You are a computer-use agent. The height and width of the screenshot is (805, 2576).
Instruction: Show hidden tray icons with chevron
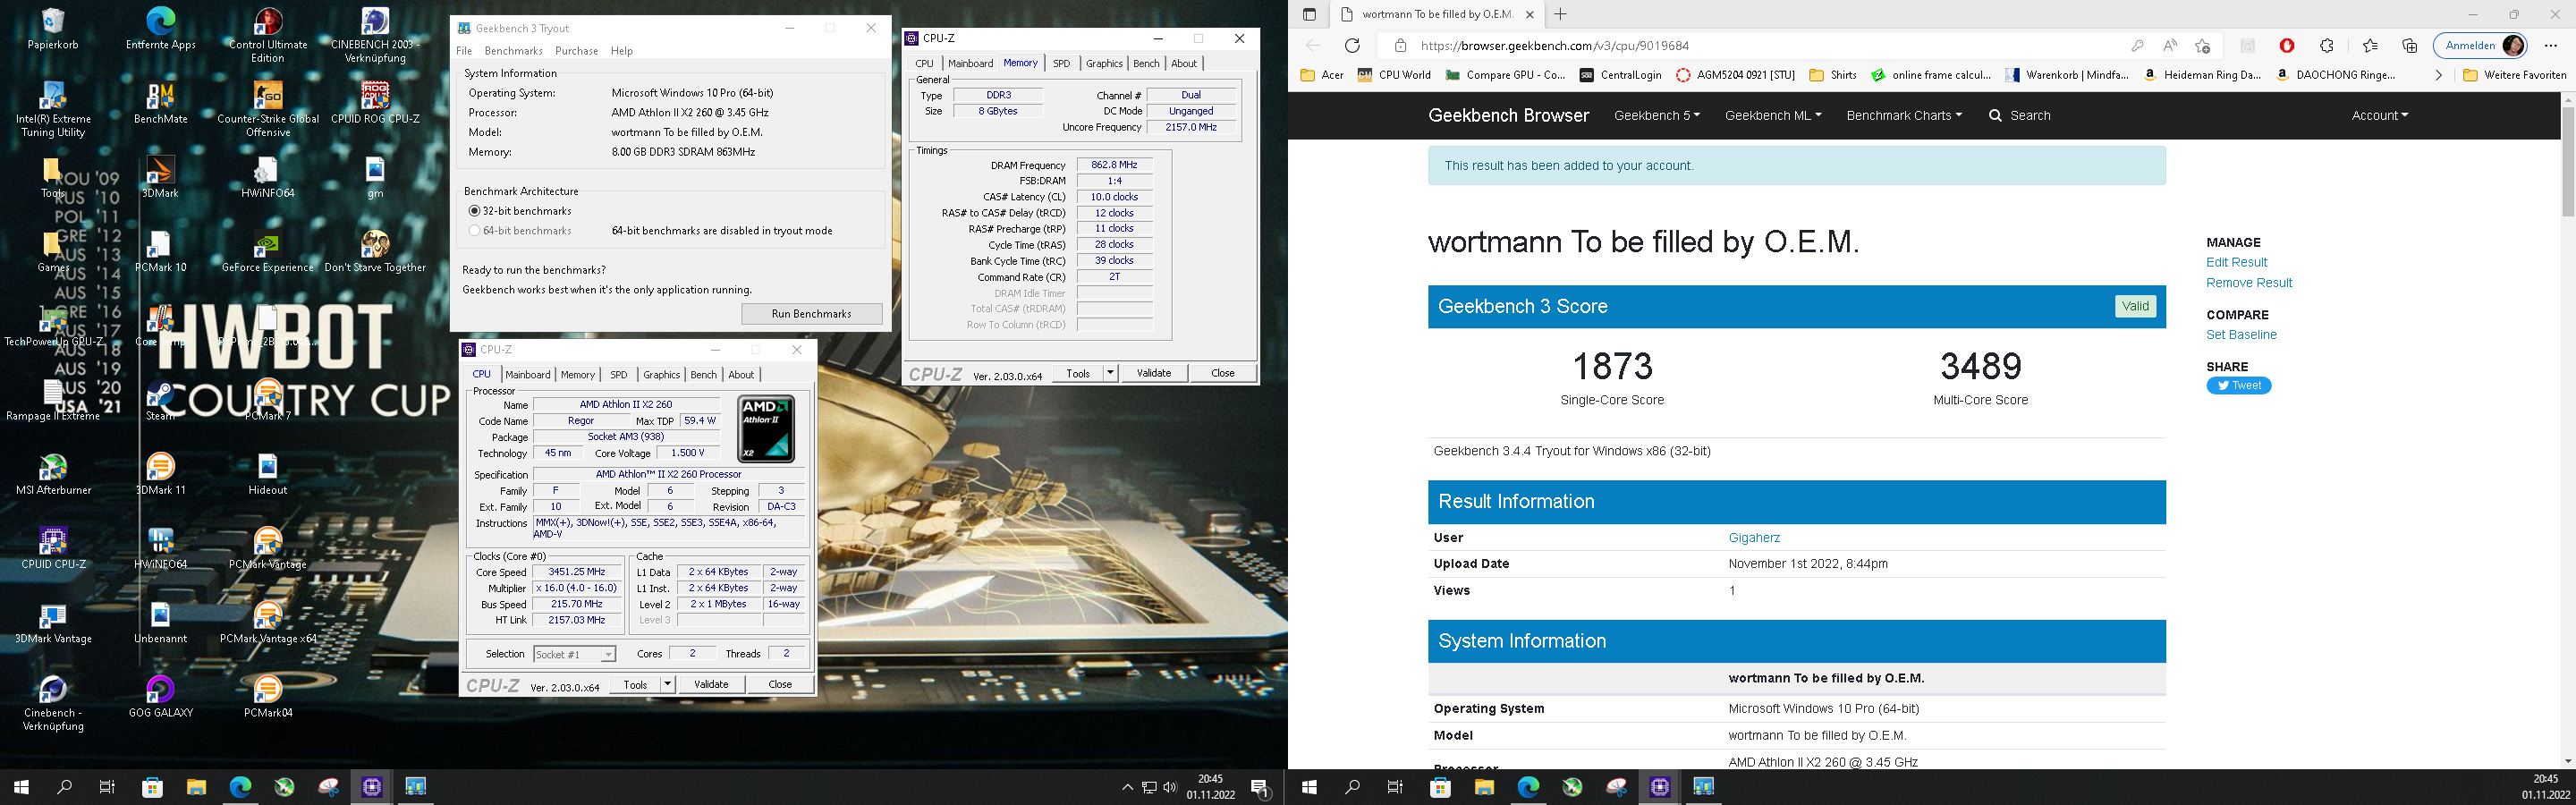(x=1127, y=788)
